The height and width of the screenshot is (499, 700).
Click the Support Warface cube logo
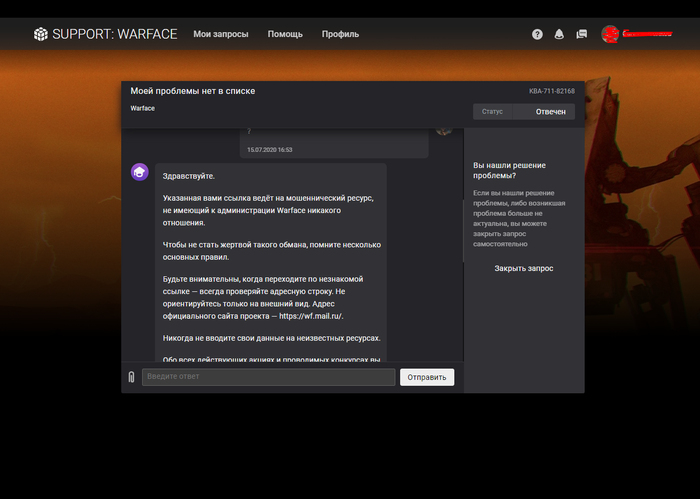point(41,34)
